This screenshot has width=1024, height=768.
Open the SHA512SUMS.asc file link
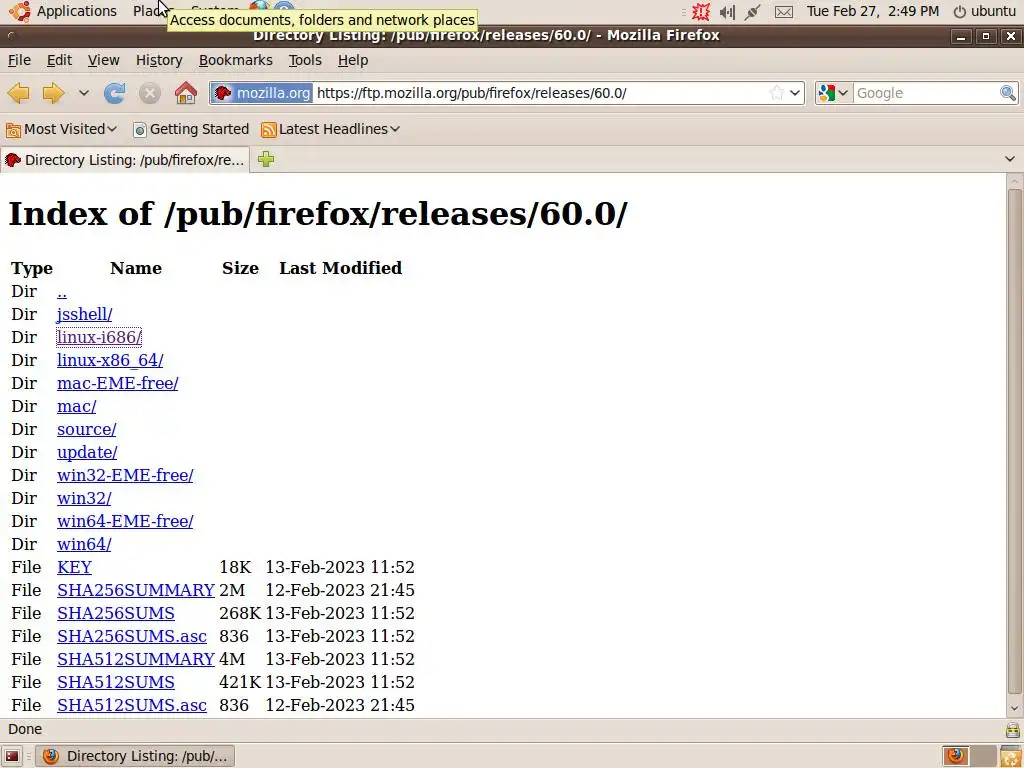tap(132, 705)
